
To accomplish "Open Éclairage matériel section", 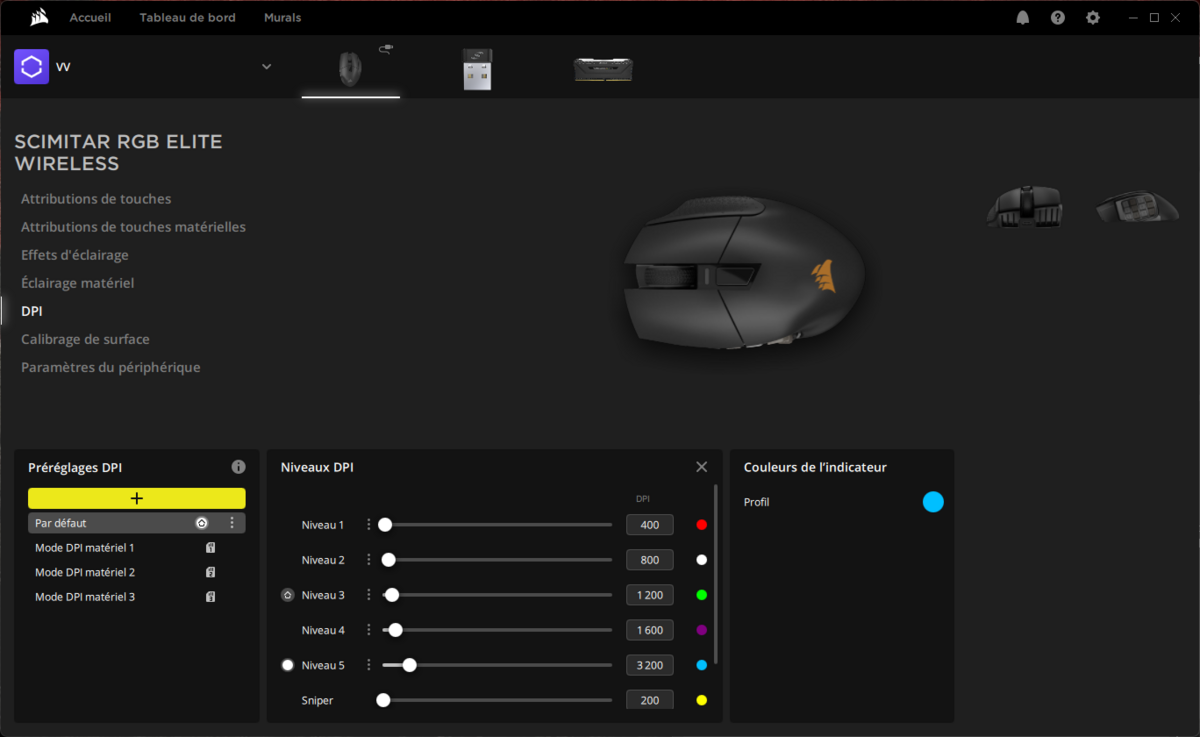I will click(77, 283).
